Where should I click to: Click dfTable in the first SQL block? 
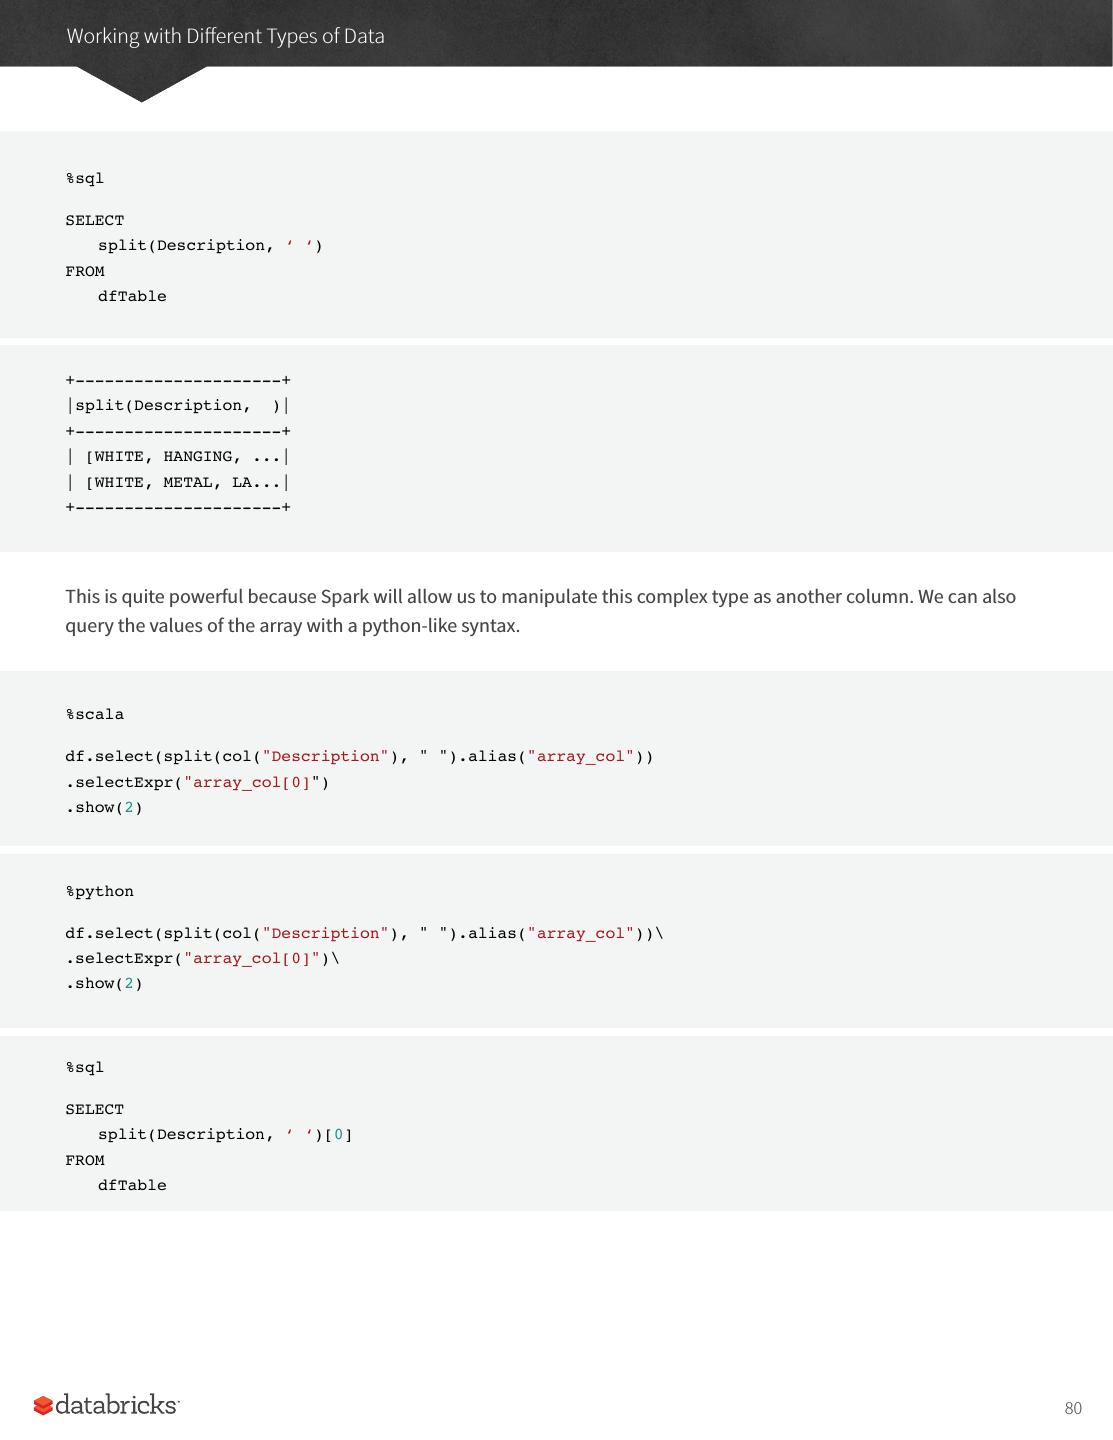132,296
